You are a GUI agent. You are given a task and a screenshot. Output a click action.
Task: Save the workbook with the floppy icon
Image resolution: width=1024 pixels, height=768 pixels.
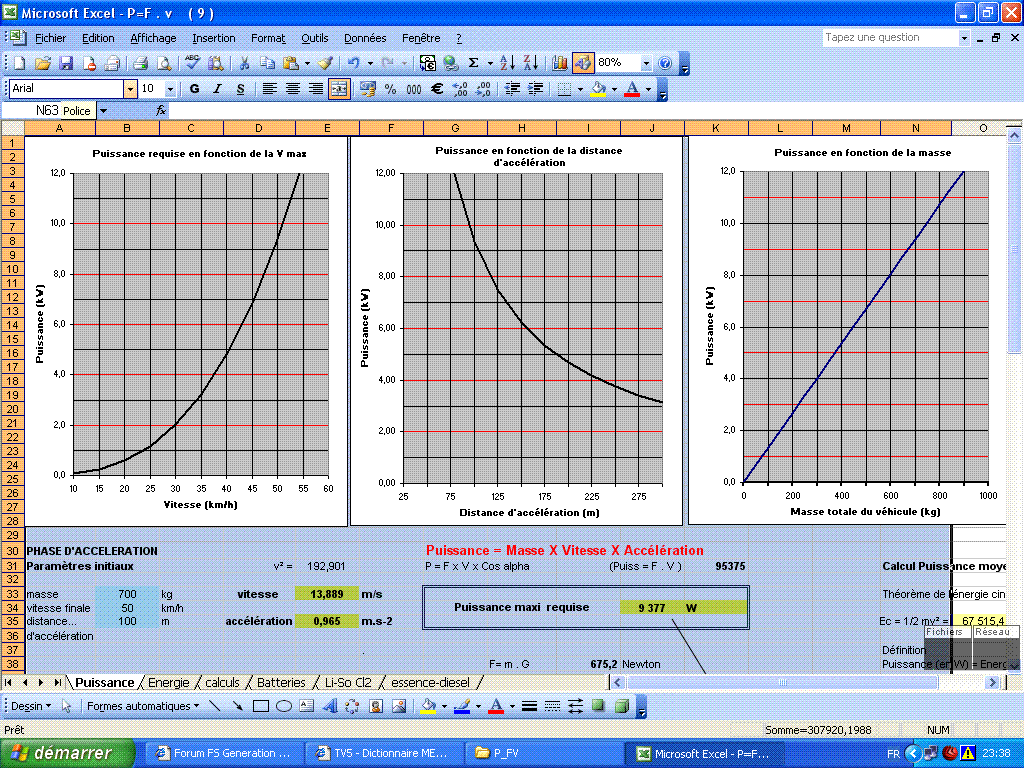[66, 63]
